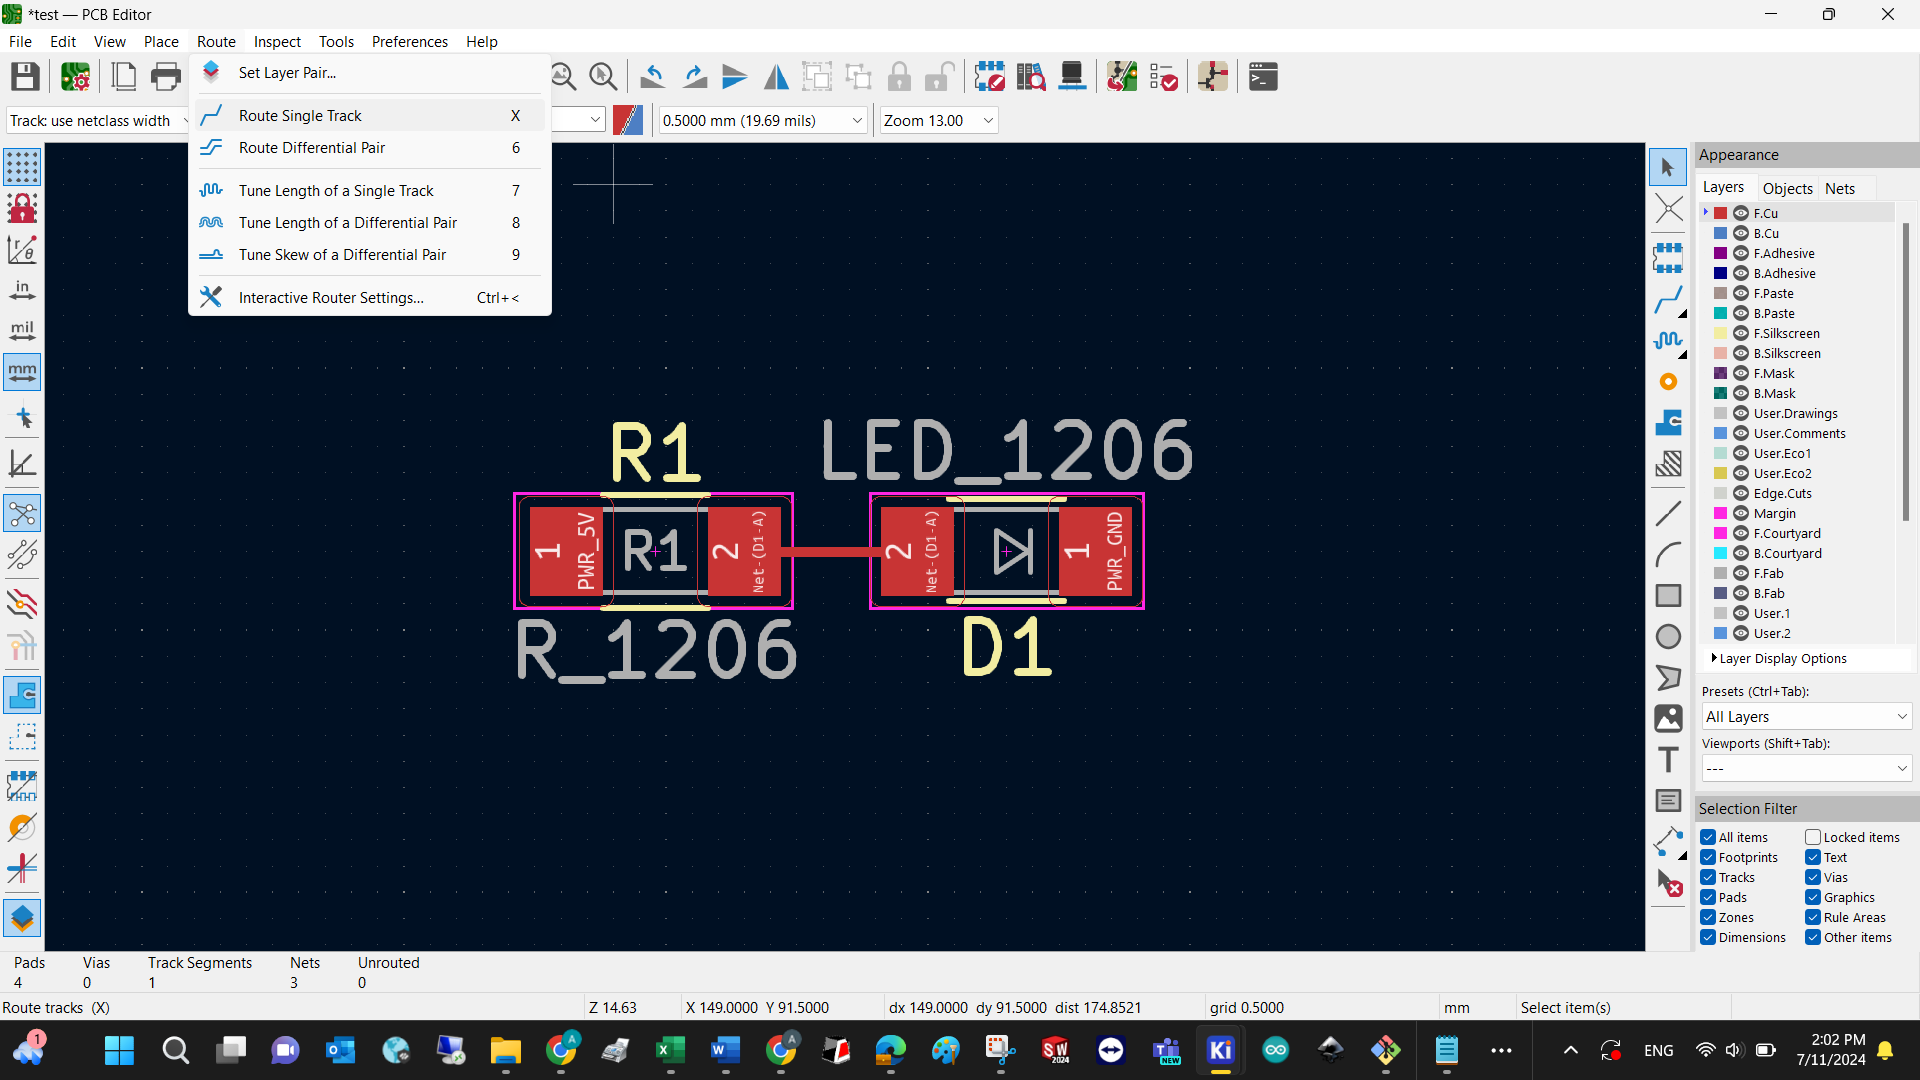Image resolution: width=1920 pixels, height=1080 pixels.
Task: Open the Preferences menu
Action: tap(409, 41)
